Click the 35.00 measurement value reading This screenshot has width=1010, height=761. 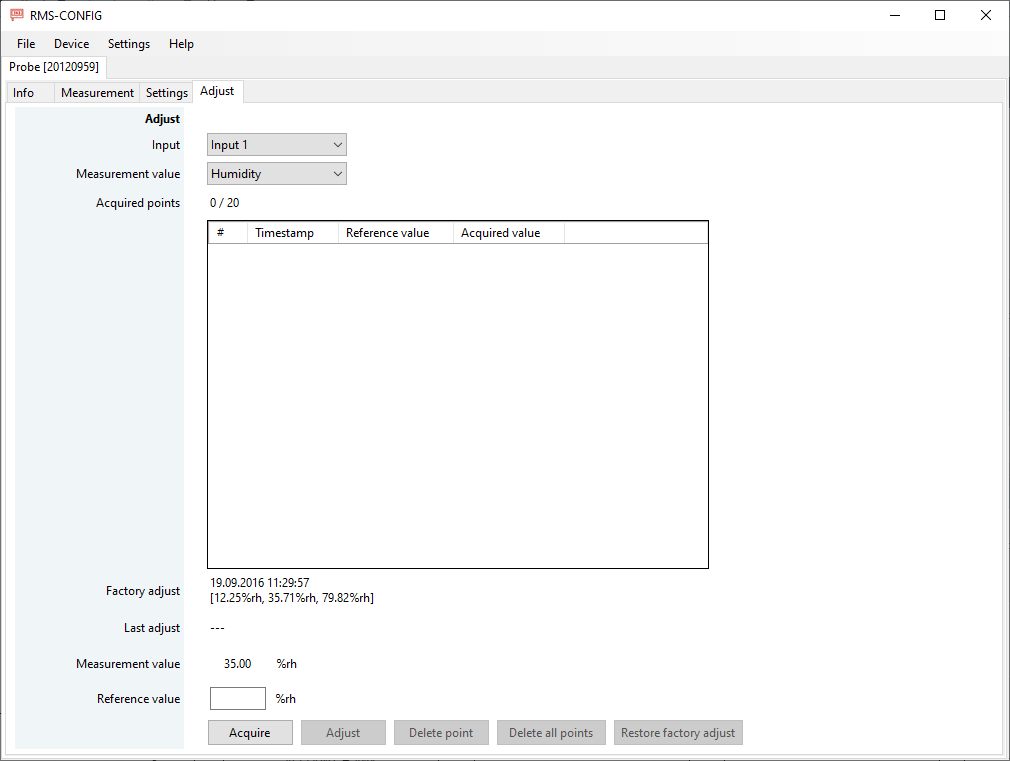[x=238, y=664]
